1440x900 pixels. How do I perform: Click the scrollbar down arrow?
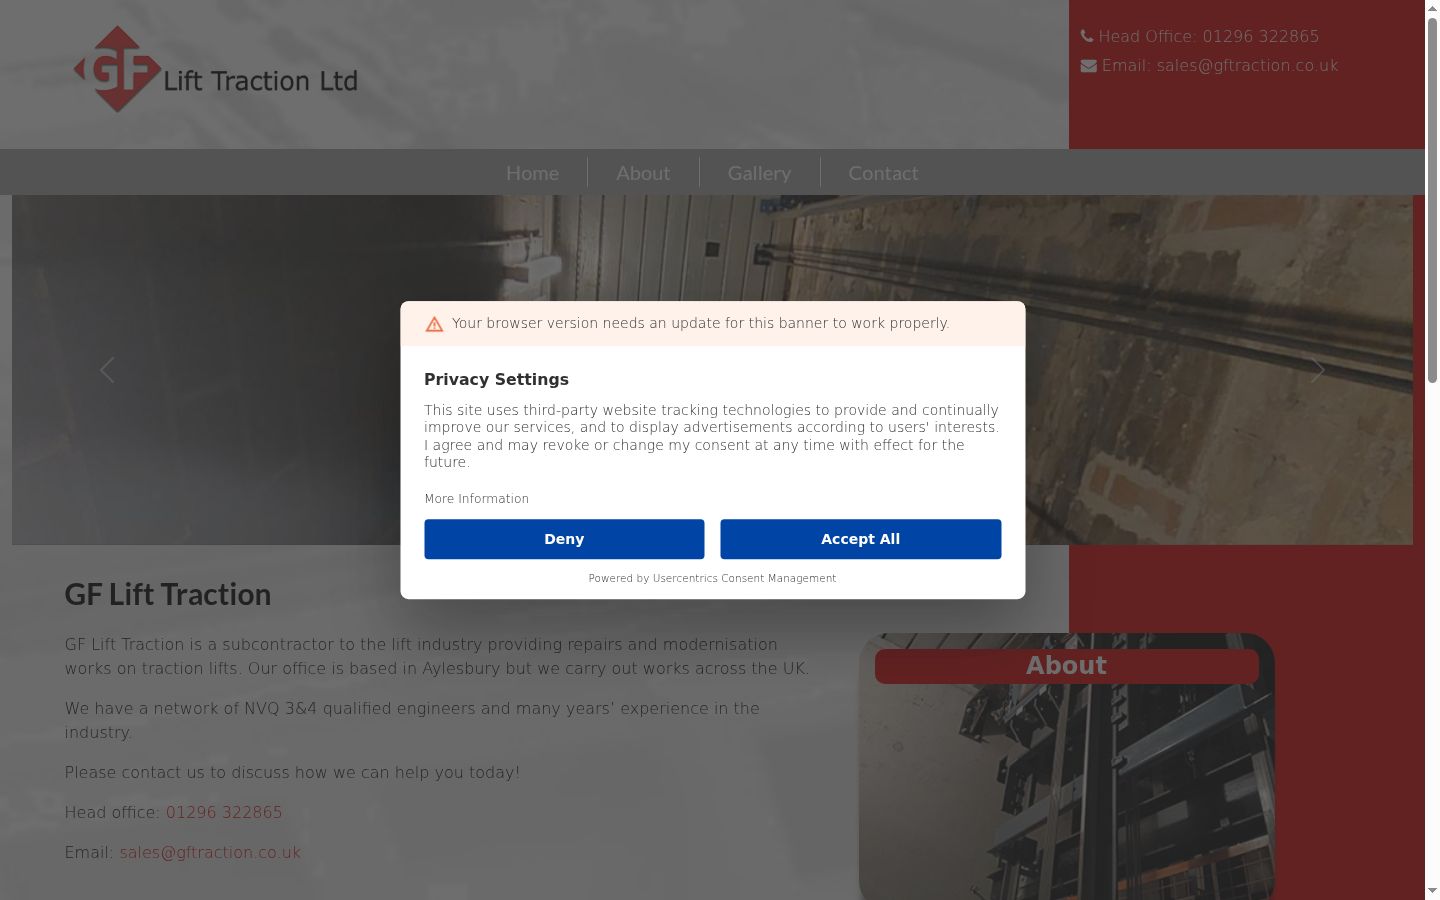coord(1432,891)
